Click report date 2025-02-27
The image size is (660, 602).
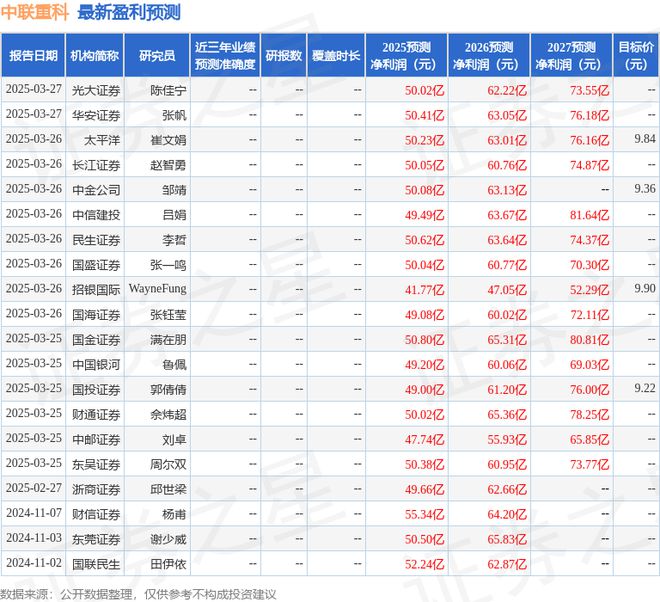[34, 488]
